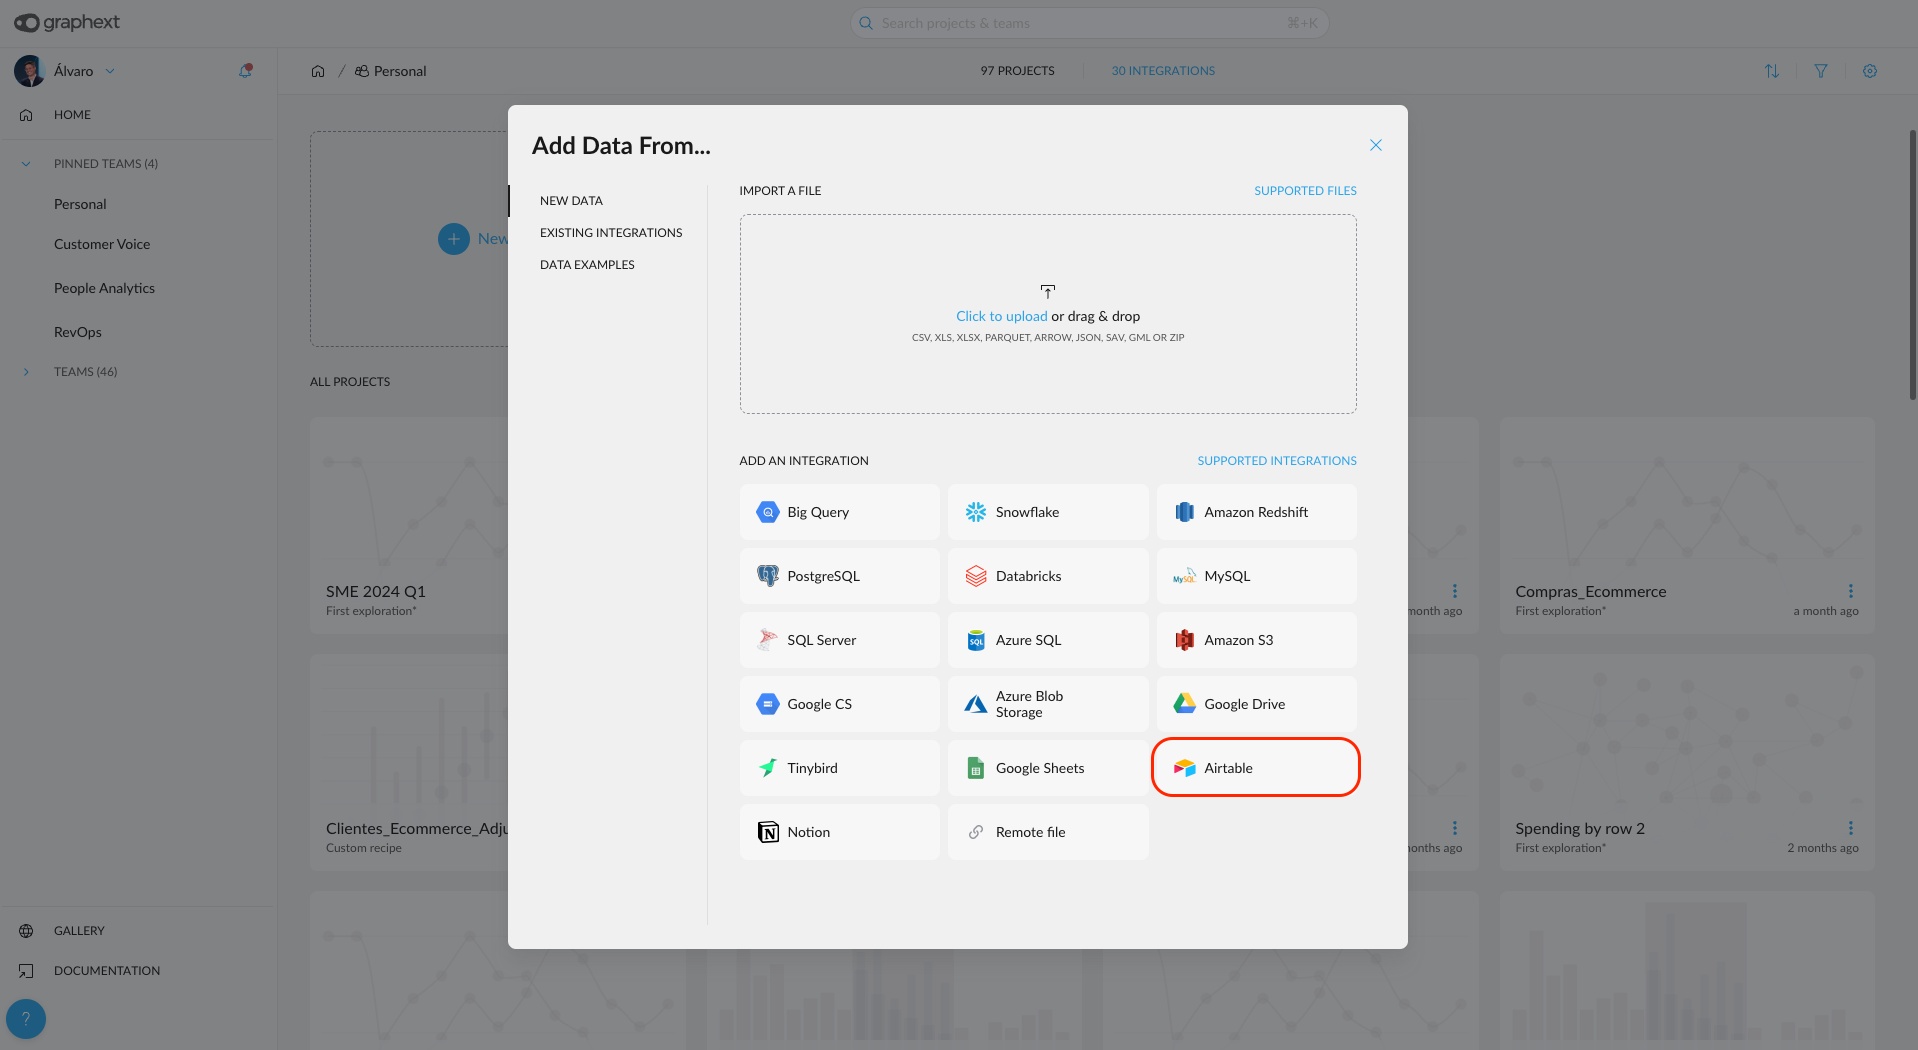The height and width of the screenshot is (1050, 1918).
Task: Open notifications bell
Action: click(245, 71)
